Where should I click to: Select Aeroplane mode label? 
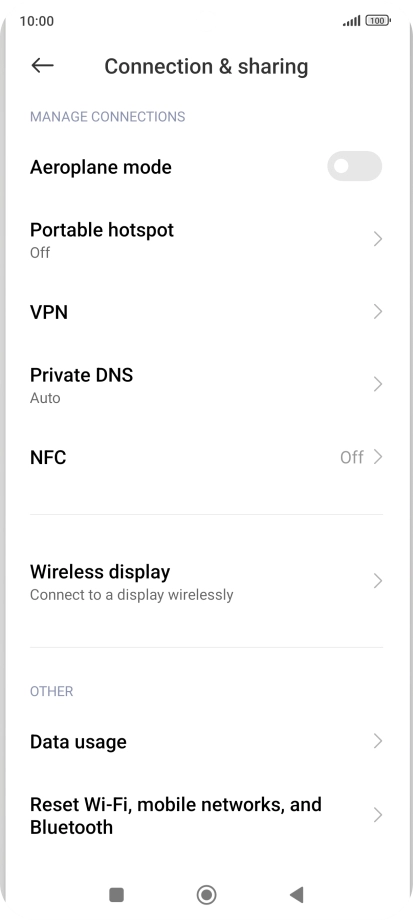[x=101, y=167]
